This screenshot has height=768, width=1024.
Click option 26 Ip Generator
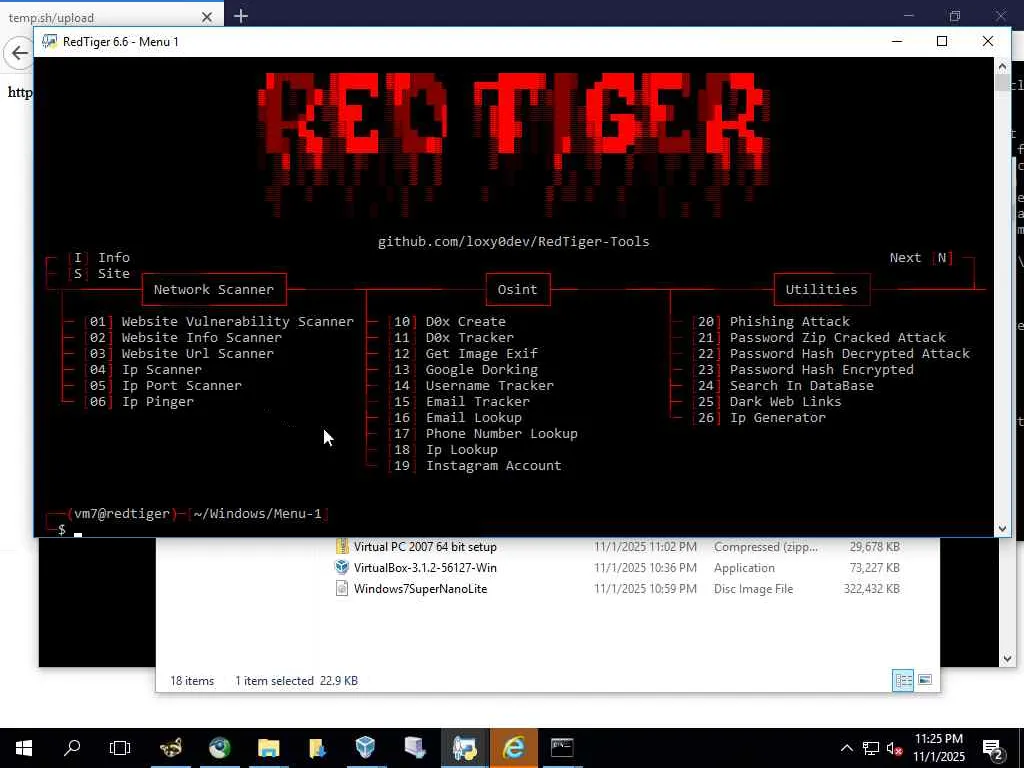click(x=760, y=417)
